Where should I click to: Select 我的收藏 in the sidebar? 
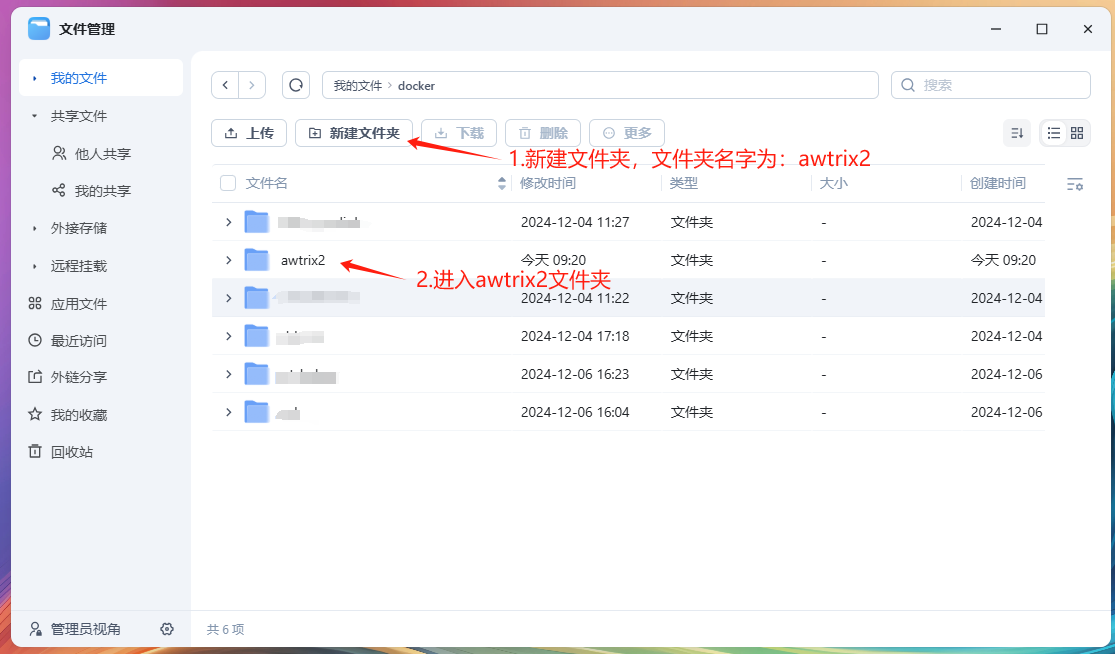pyautogui.click(x=78, y=415)
